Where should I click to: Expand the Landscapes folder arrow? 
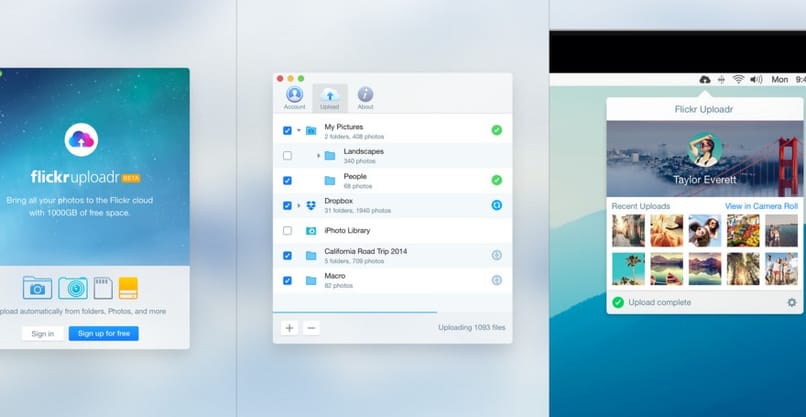pos(318,155)
